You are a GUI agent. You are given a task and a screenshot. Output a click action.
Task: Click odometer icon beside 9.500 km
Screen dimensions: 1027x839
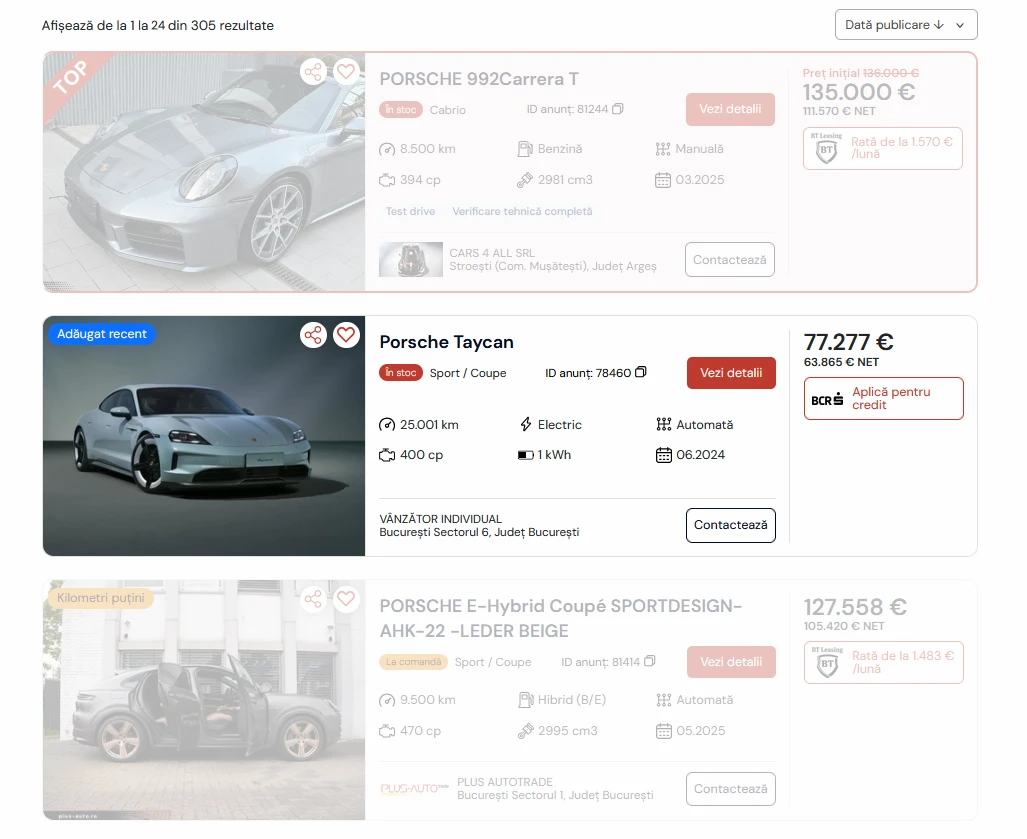[387, 700]
